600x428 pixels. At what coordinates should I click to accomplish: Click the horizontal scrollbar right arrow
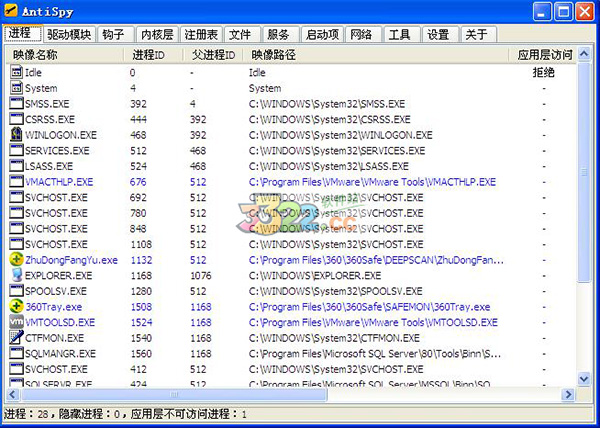click(x=568, y=394)
